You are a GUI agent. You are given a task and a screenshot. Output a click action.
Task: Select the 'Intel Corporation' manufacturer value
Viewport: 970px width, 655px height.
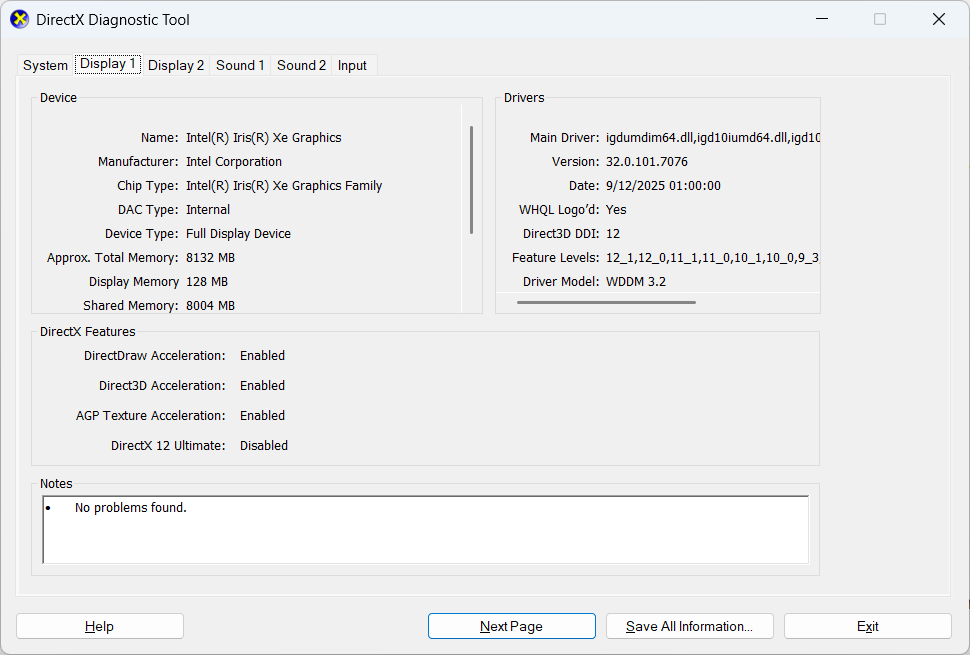click(x=234, y=161)
